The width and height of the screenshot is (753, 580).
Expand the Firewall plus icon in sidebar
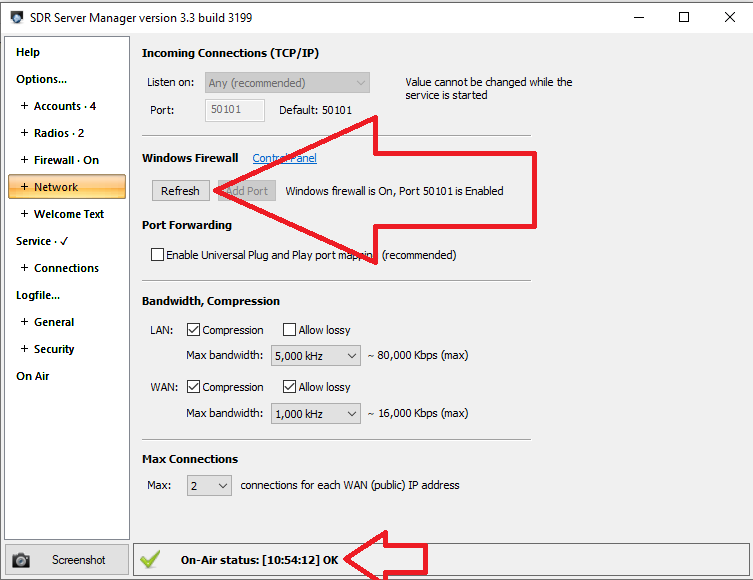(x=24, y=160)
